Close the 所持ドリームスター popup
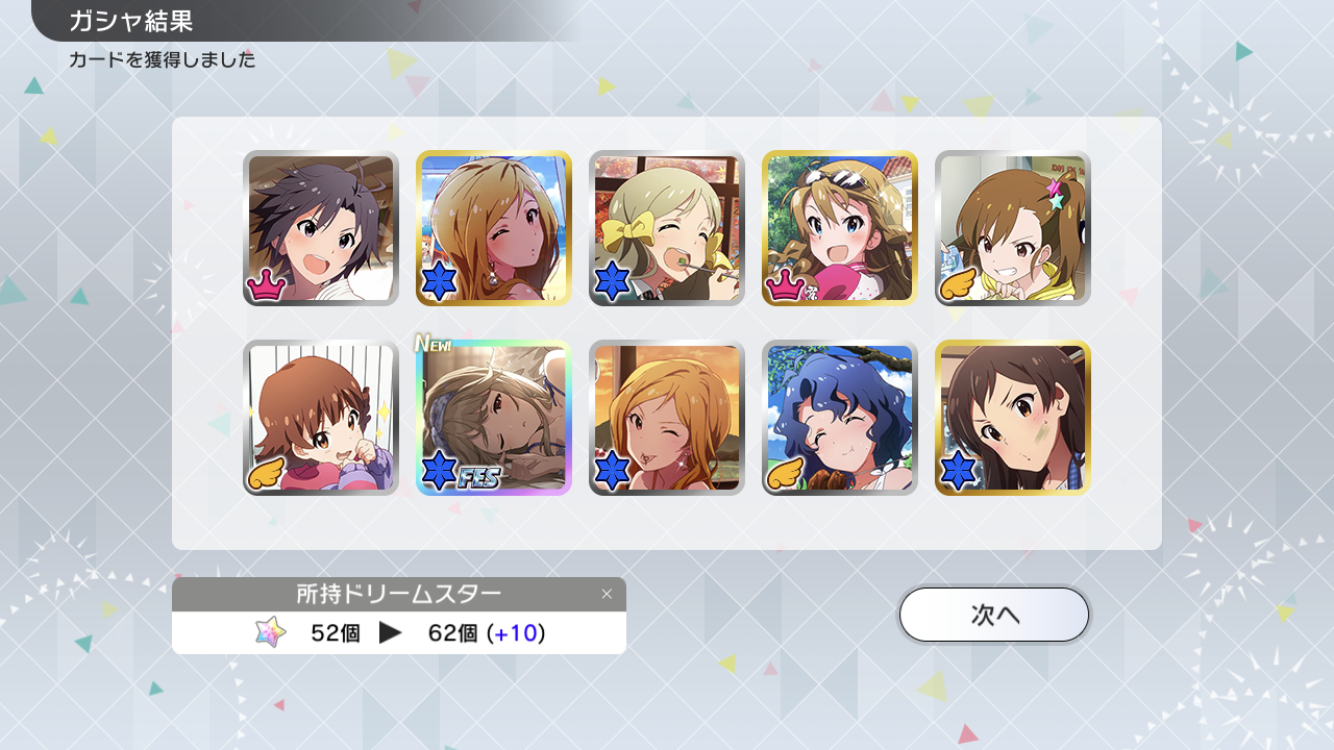The image size is (1334, 750). pos(606,594)
